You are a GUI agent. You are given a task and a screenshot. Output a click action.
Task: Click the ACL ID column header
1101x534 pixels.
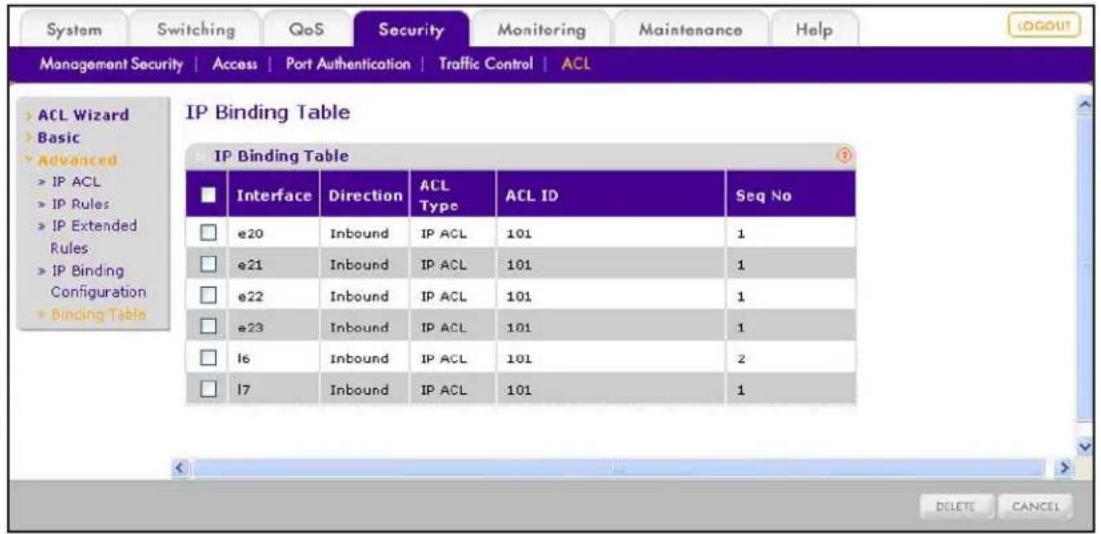[x=611, y=196]
